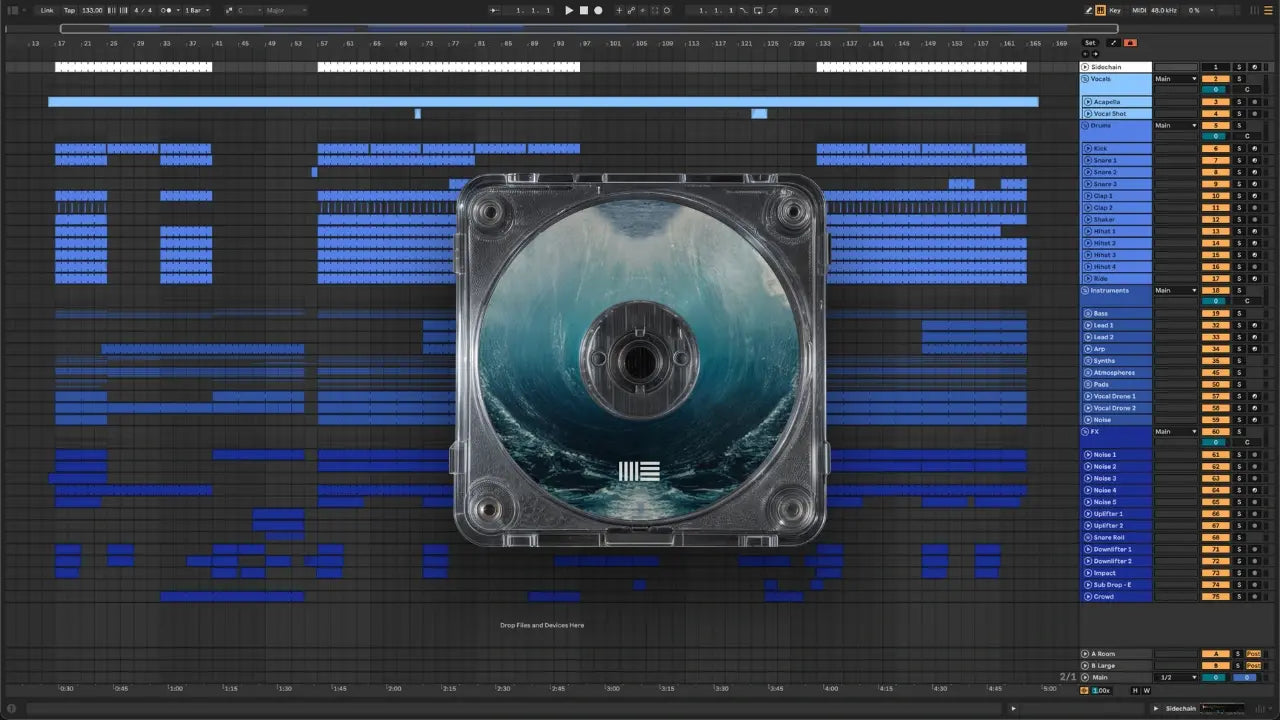Open the 1 Bar quantization dropdown
The height and width of the screenshot is (720, 1280).
pyautogui.click(x=197, y=10)
